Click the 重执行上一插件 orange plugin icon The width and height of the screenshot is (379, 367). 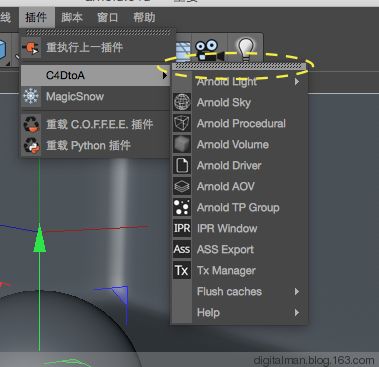[x=31, y=48]
